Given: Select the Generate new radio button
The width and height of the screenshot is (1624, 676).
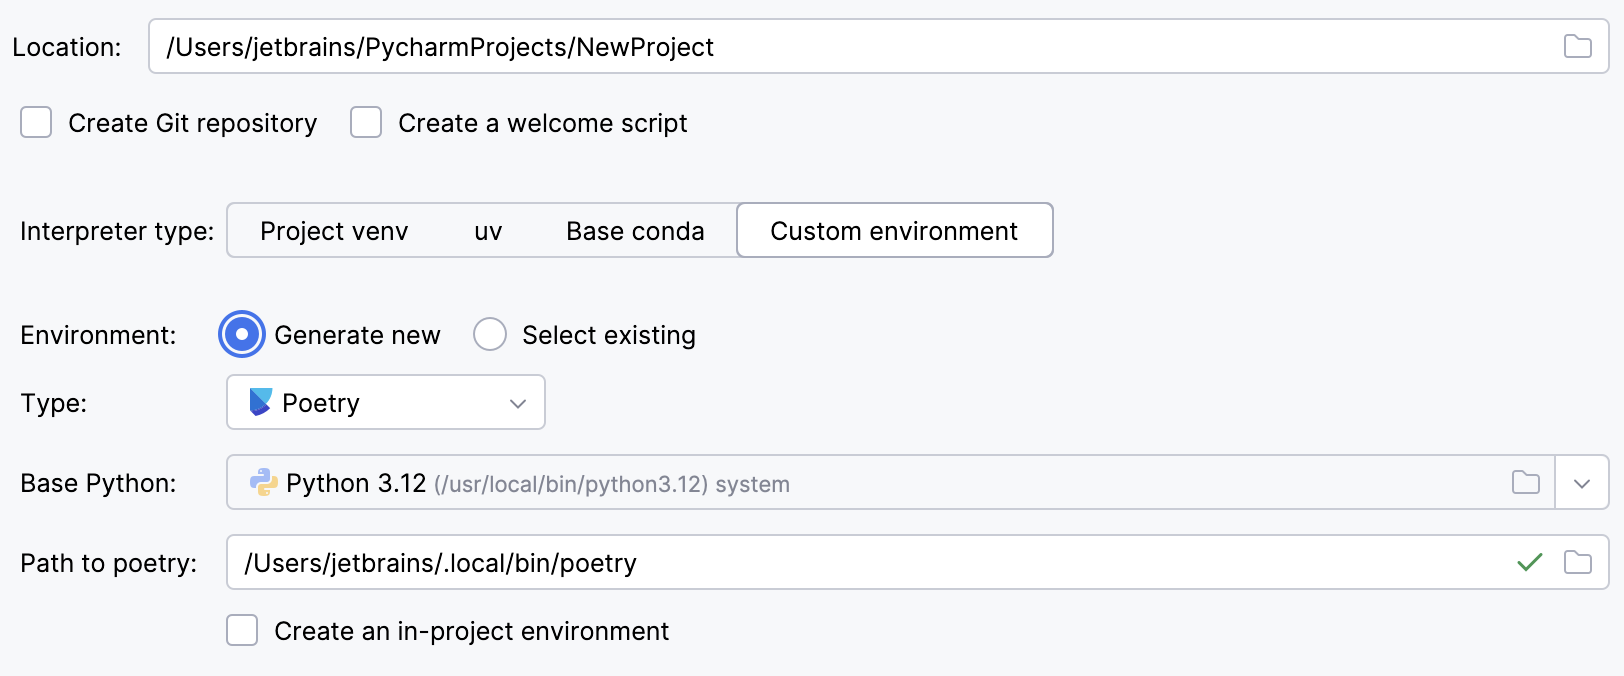Looking at the screenshot, I should coord(242,334).
